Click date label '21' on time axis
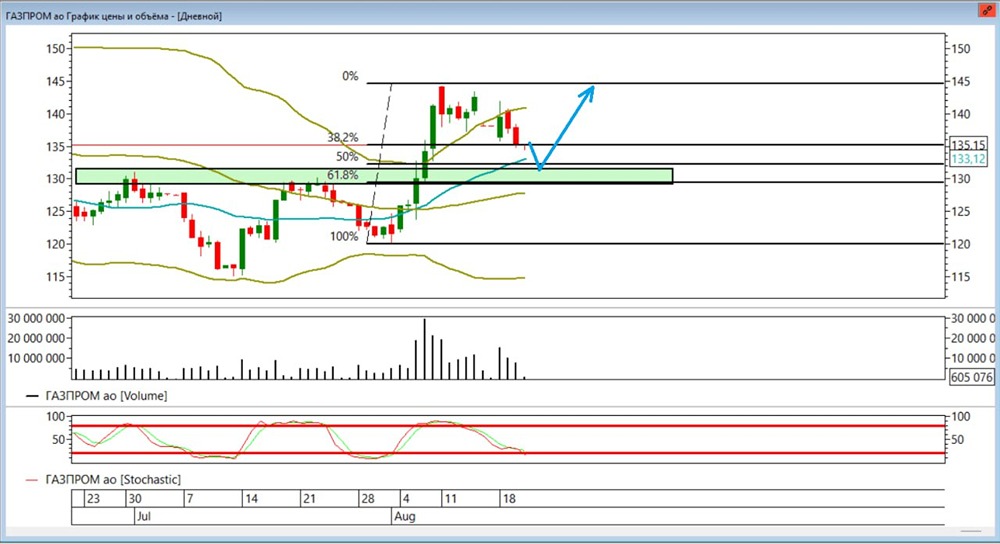 click(309, 499)
